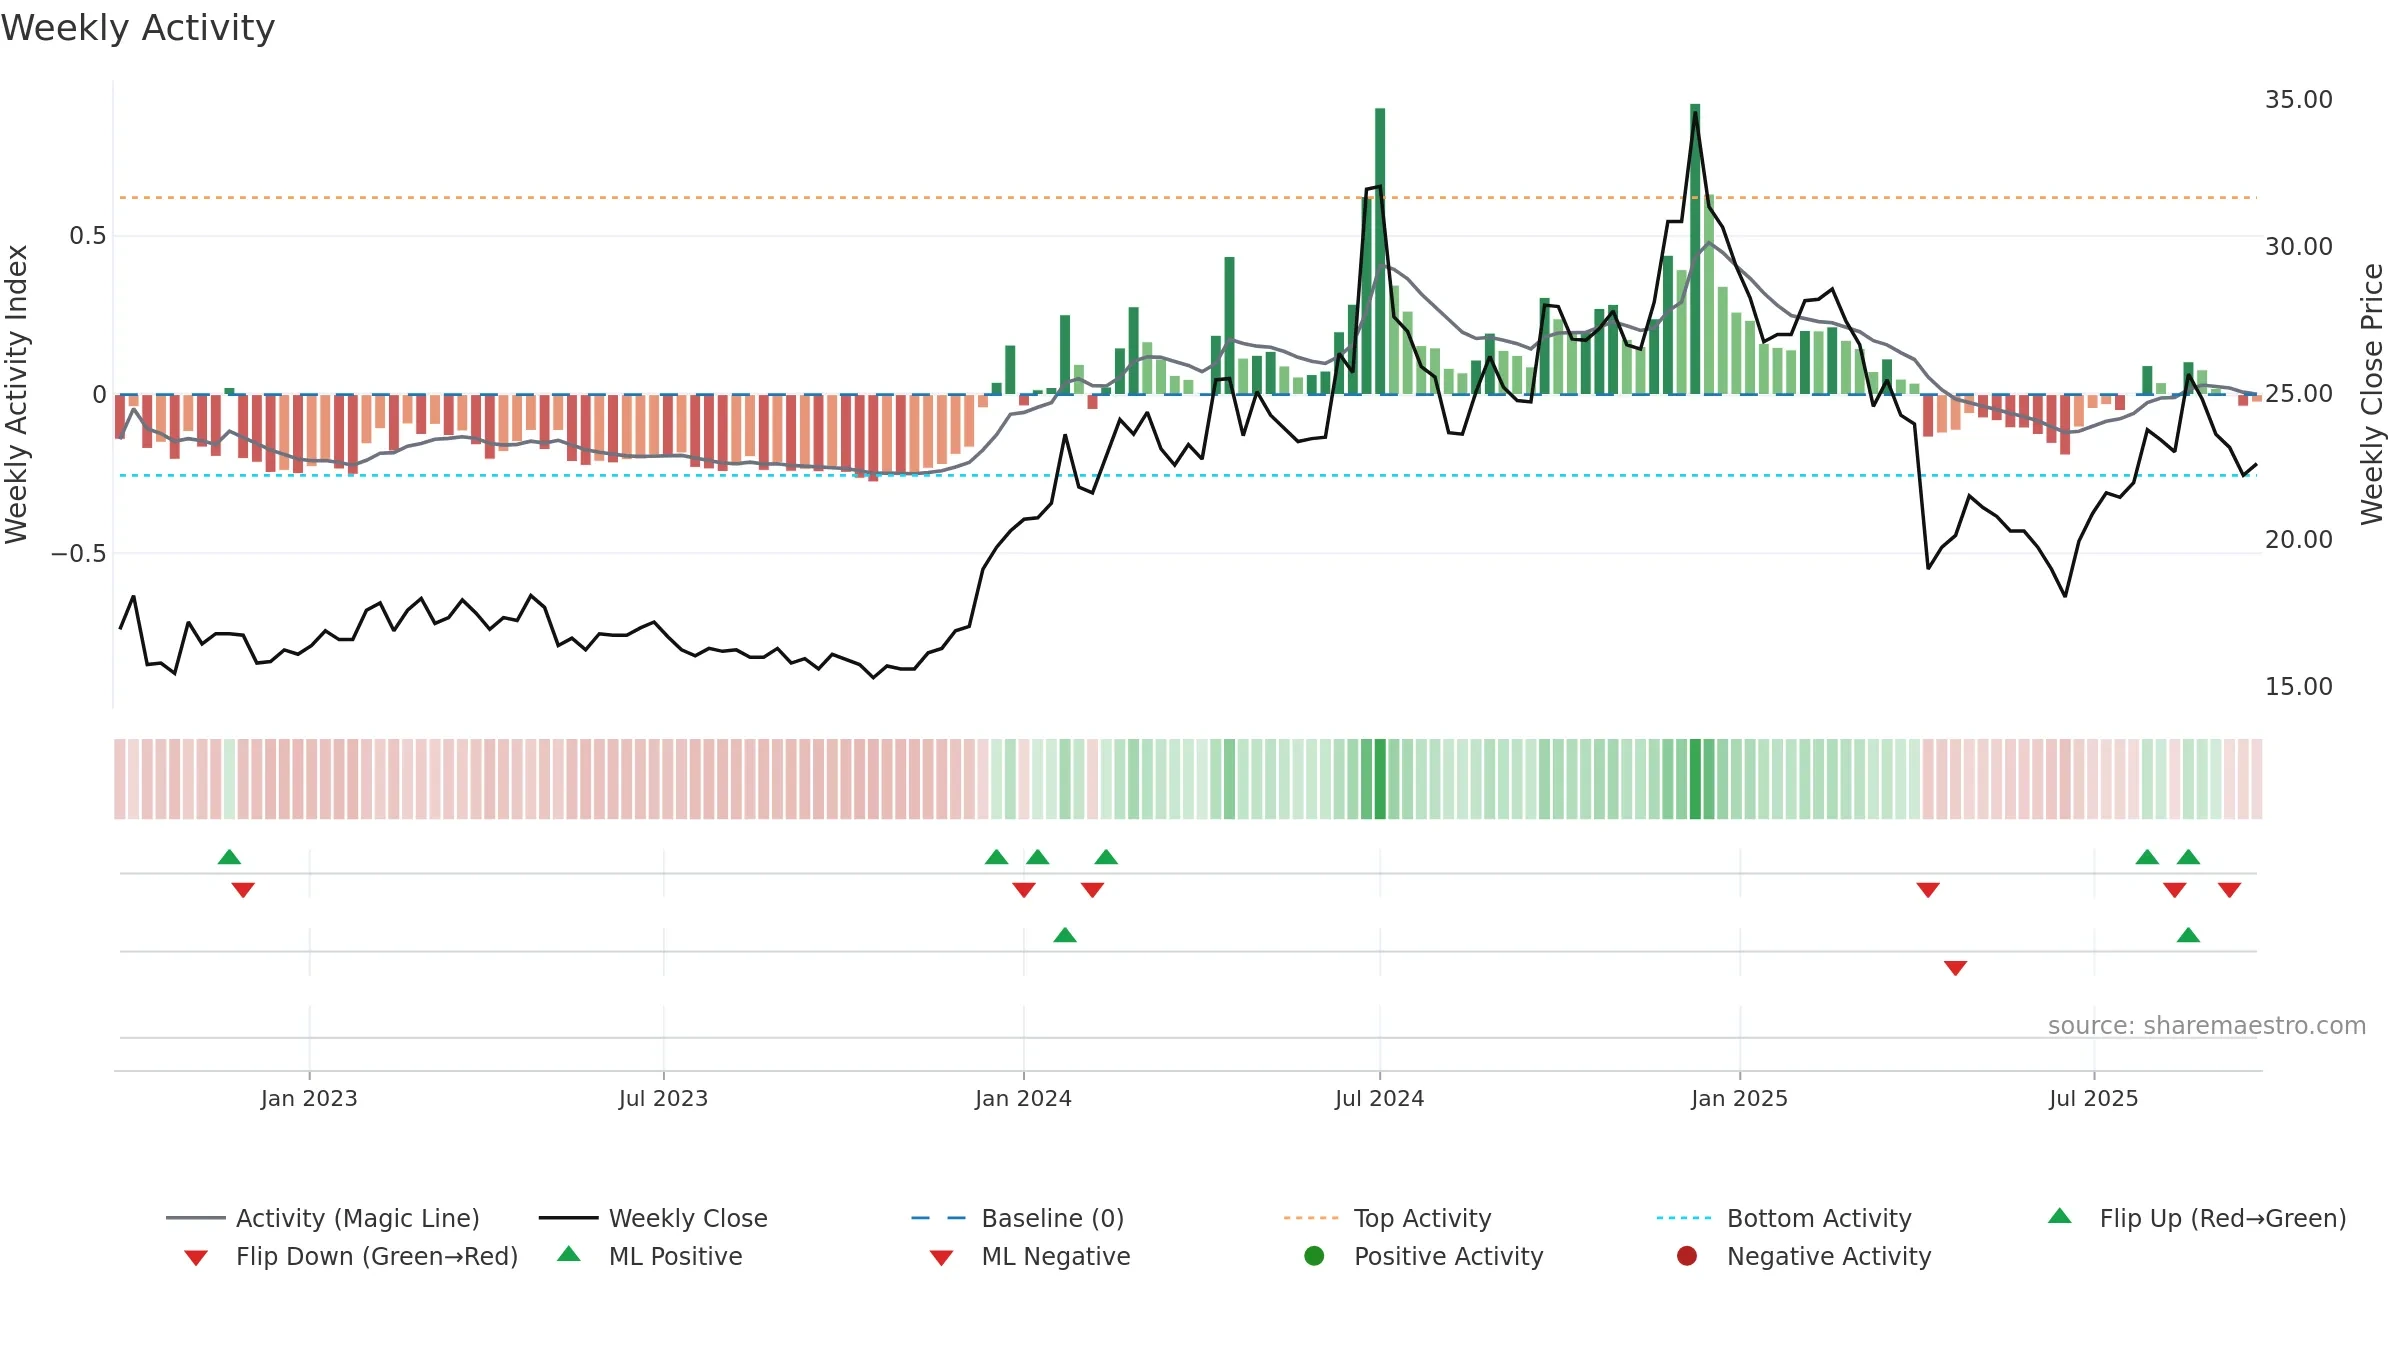Click the 30.00 price axis value
2400x1350 pixels.
tap(2298, 246)
